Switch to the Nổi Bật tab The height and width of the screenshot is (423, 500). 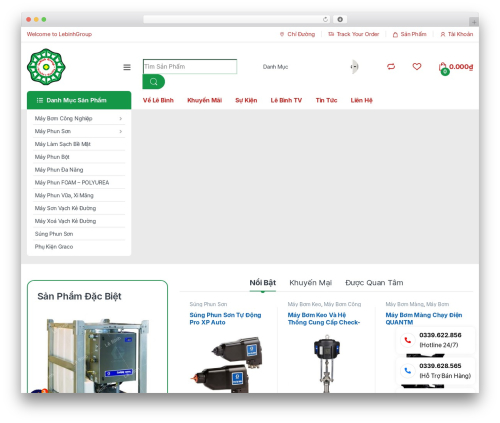(x=263, y=283)
